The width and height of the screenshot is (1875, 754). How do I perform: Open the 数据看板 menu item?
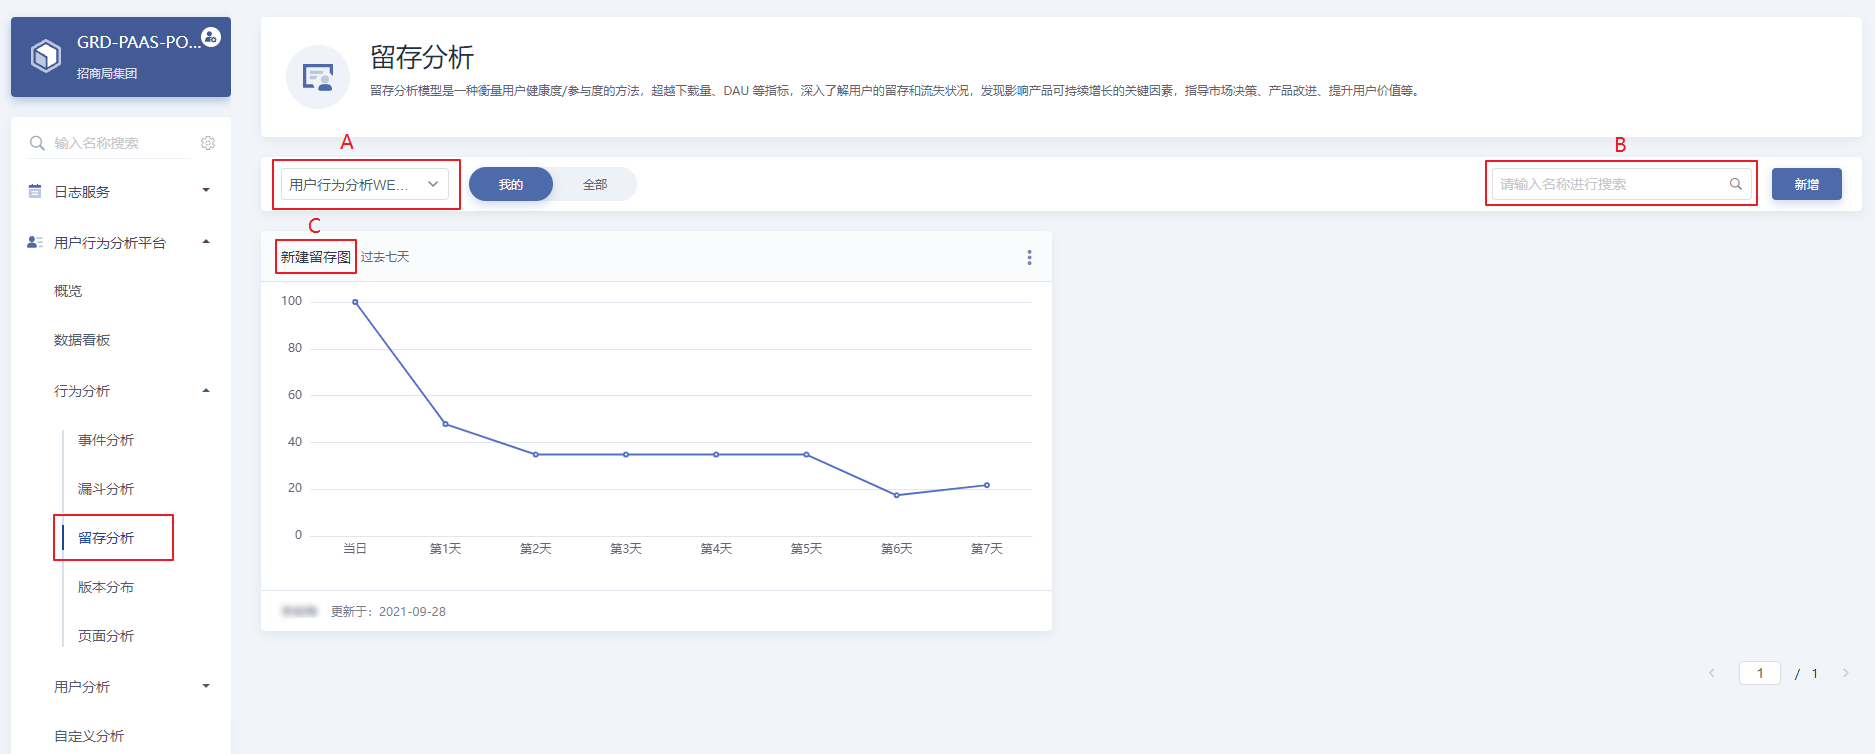pyautogui.click(x=82, y=340)
